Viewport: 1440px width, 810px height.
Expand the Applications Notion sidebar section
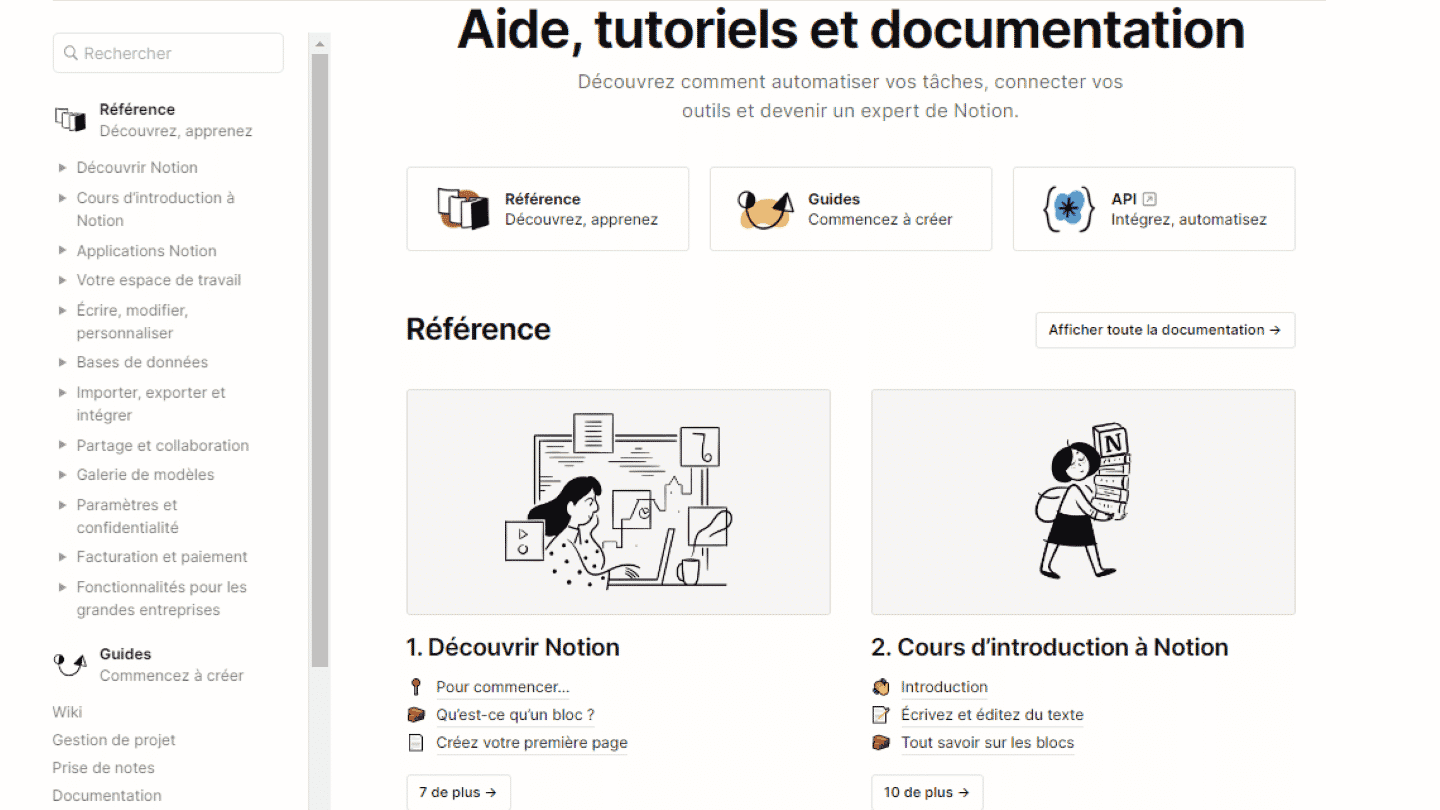(63, 250)
